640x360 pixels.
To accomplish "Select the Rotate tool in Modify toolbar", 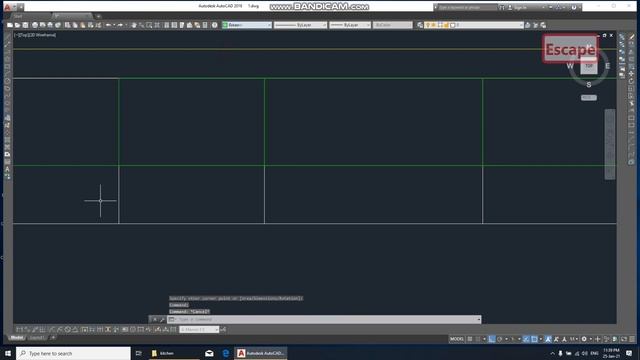I will 631,81.
